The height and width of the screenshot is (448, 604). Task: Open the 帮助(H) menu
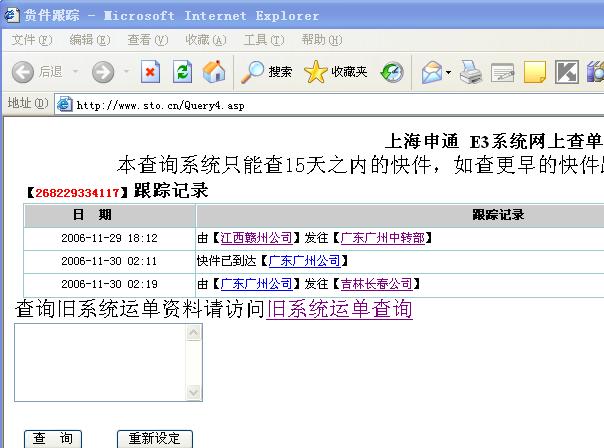(x=322, y=40)
